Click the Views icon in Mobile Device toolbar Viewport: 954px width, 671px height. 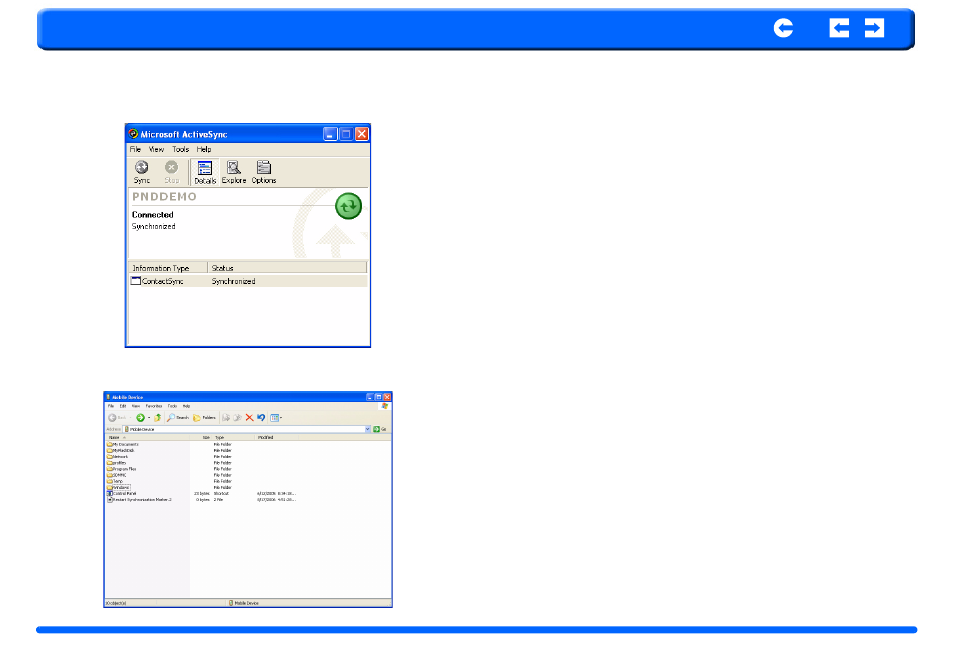(274, 417)
